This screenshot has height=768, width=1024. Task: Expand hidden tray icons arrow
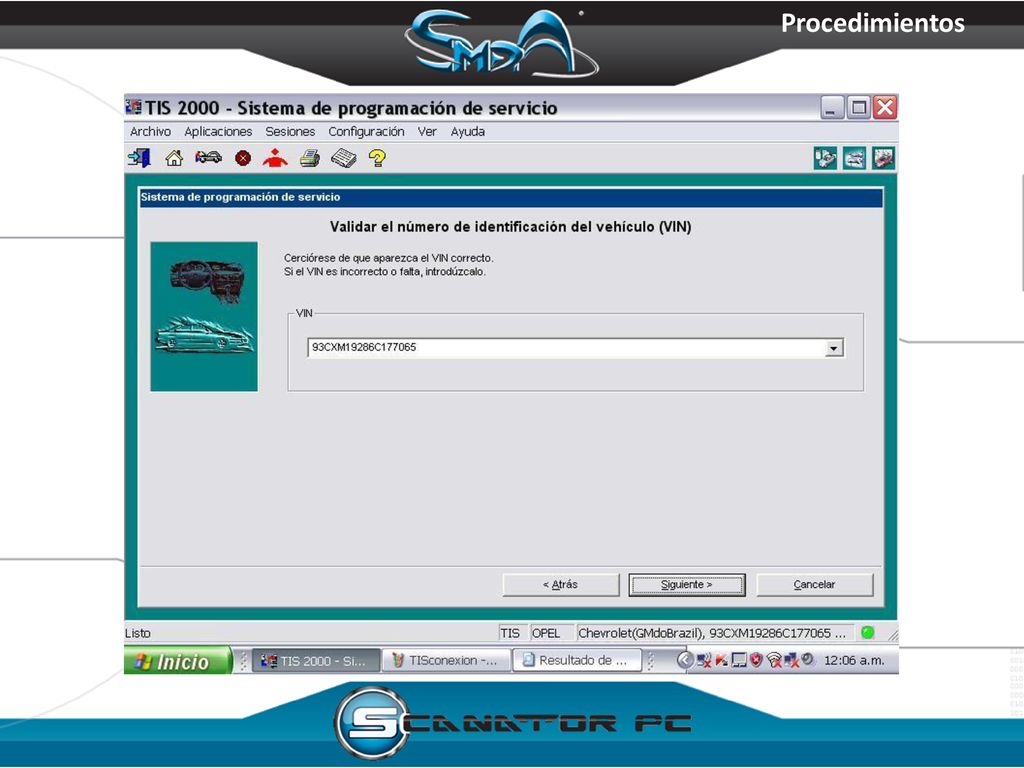point(684,660)
